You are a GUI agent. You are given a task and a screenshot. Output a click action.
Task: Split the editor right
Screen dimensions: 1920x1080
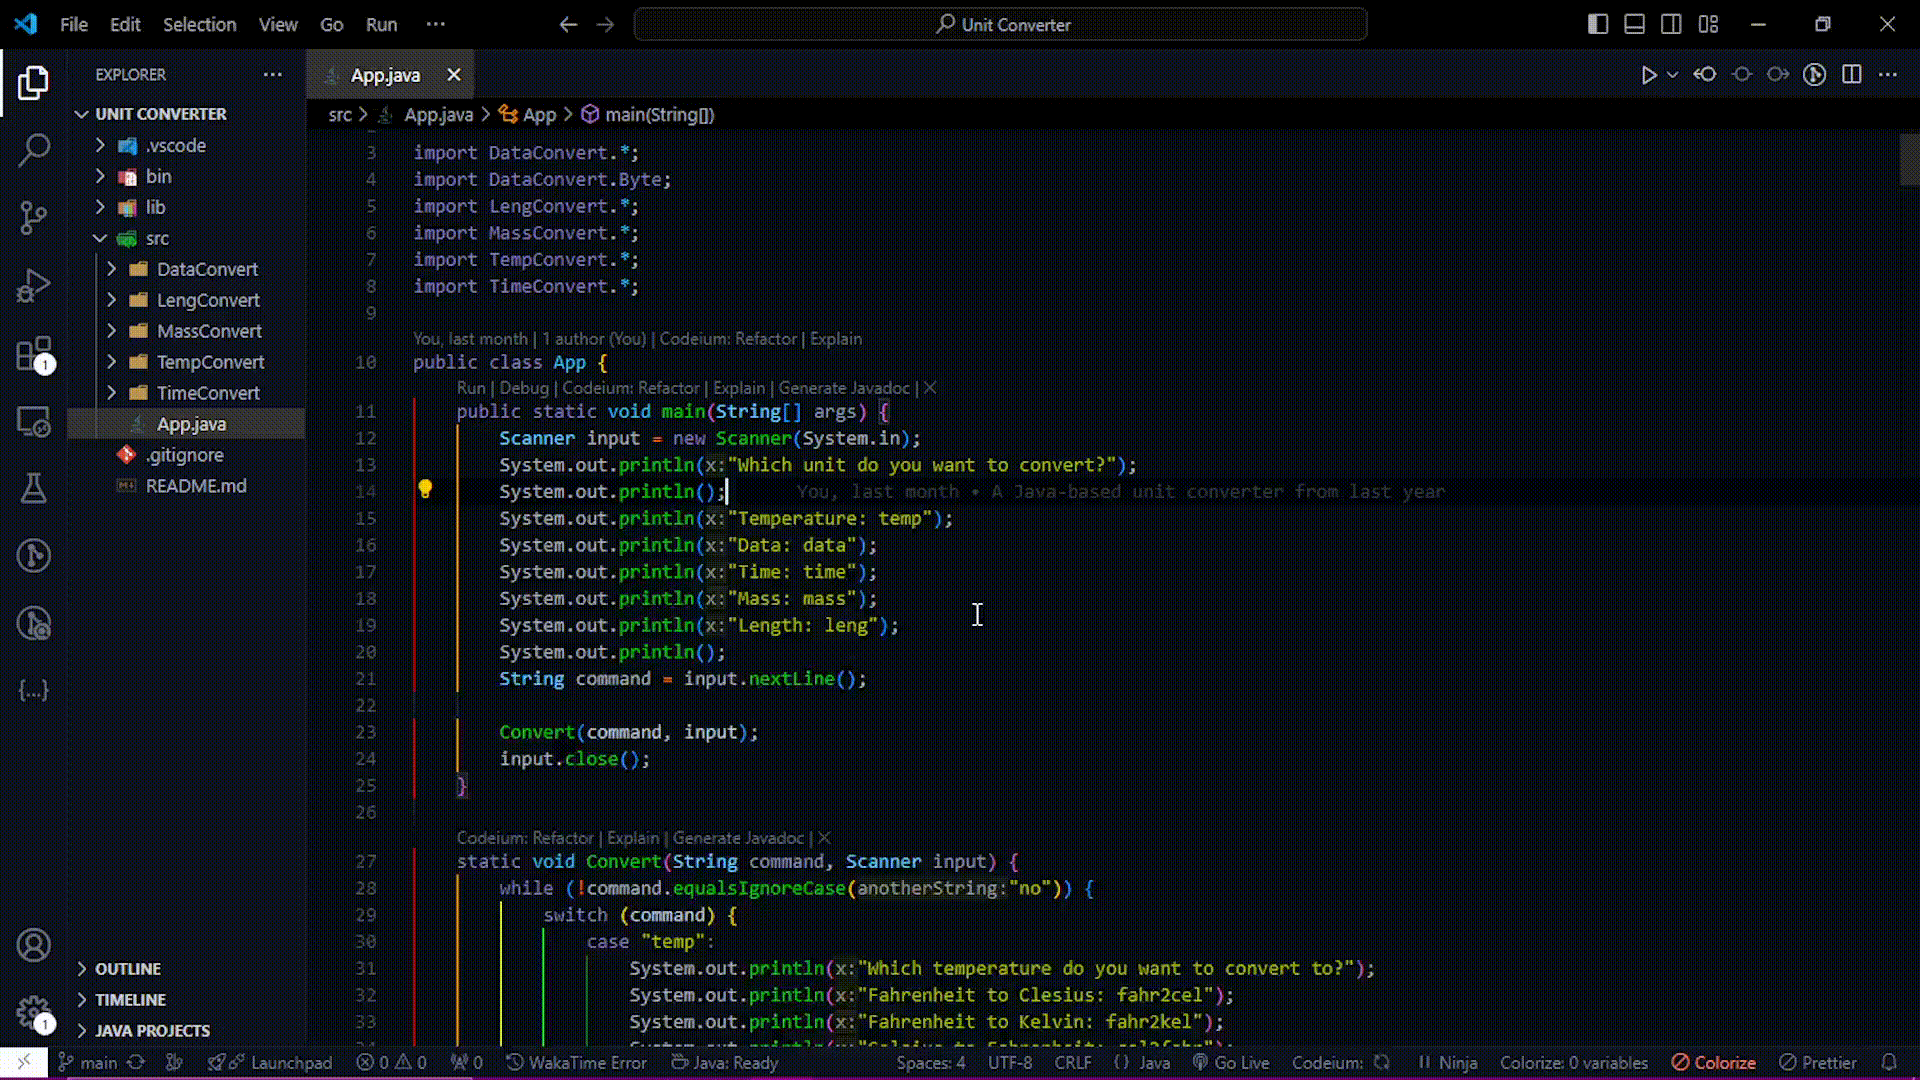pyautogui.click(x=1852, y=75)
